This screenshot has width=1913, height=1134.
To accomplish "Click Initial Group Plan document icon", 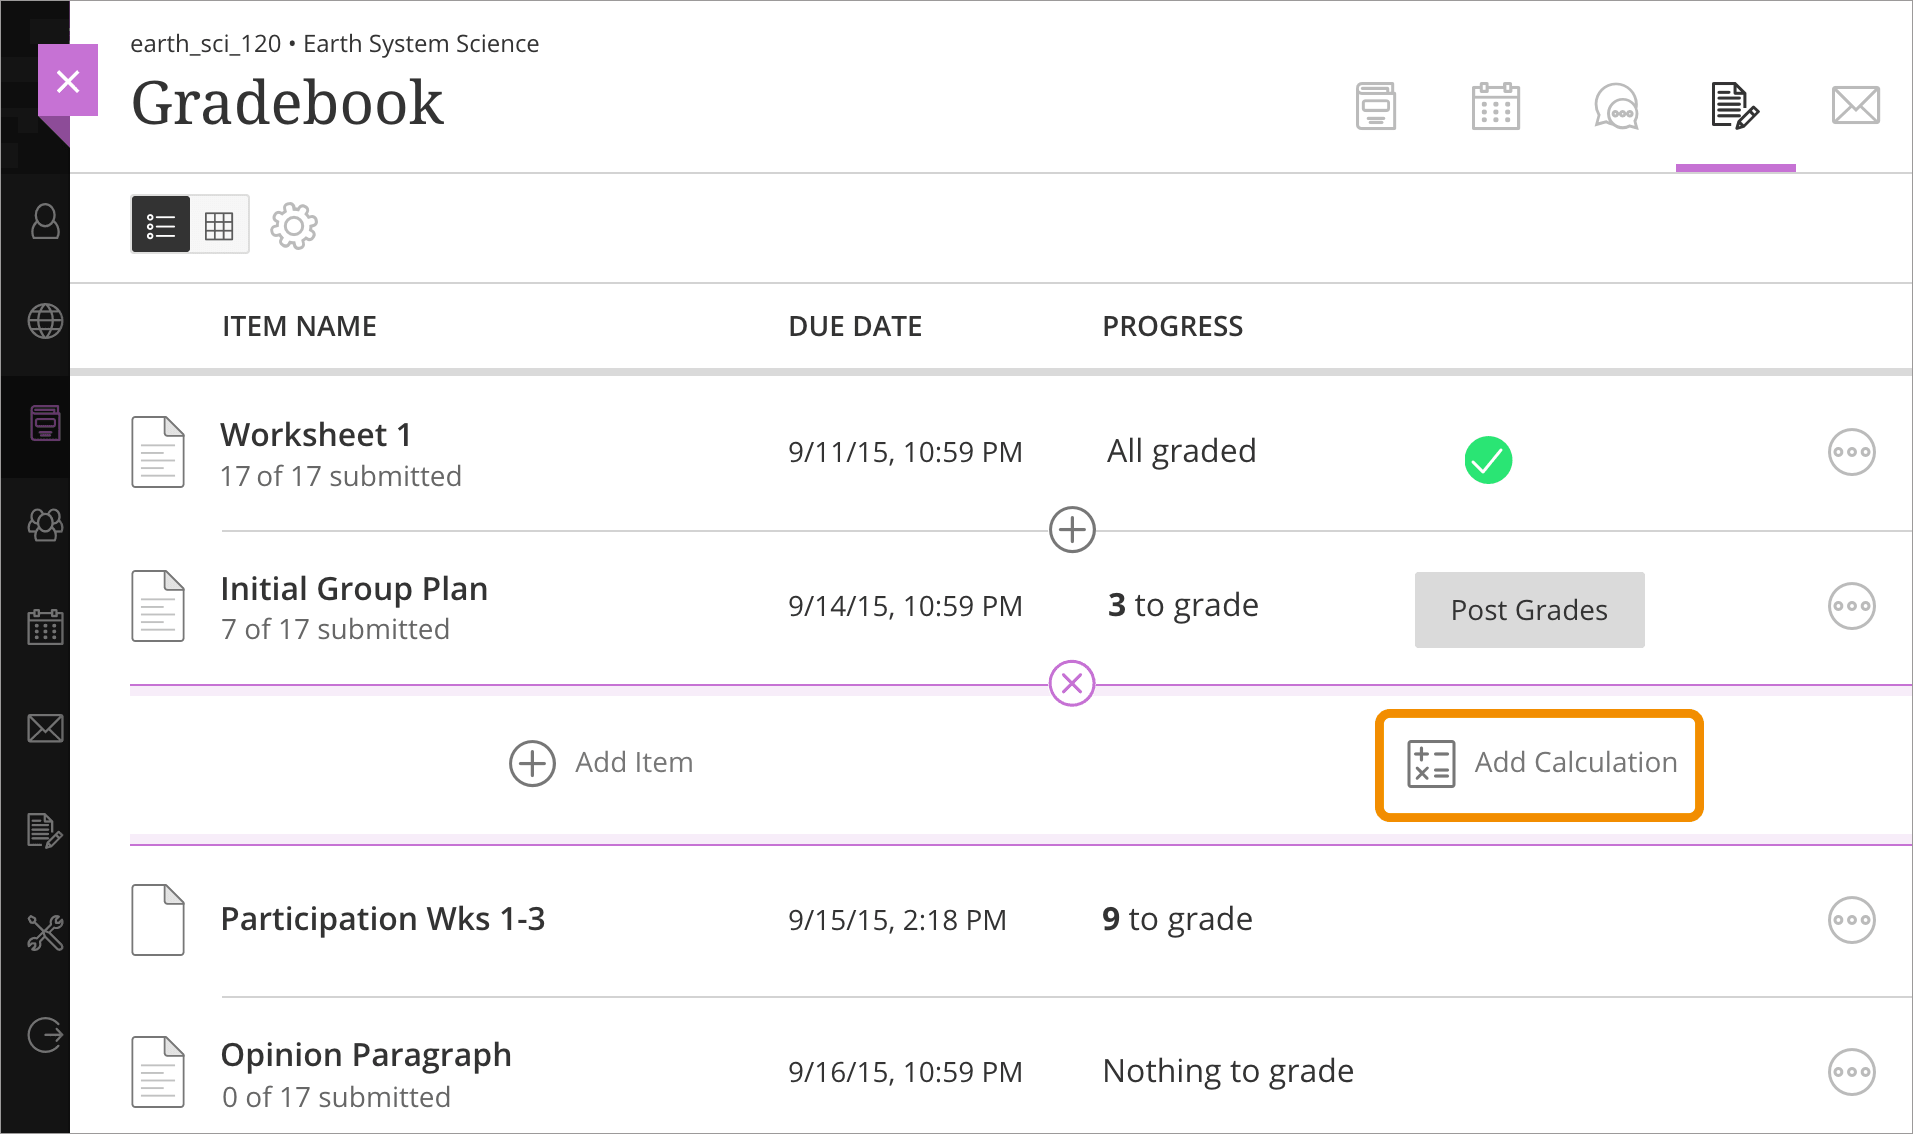I will (x=158, y=606).
